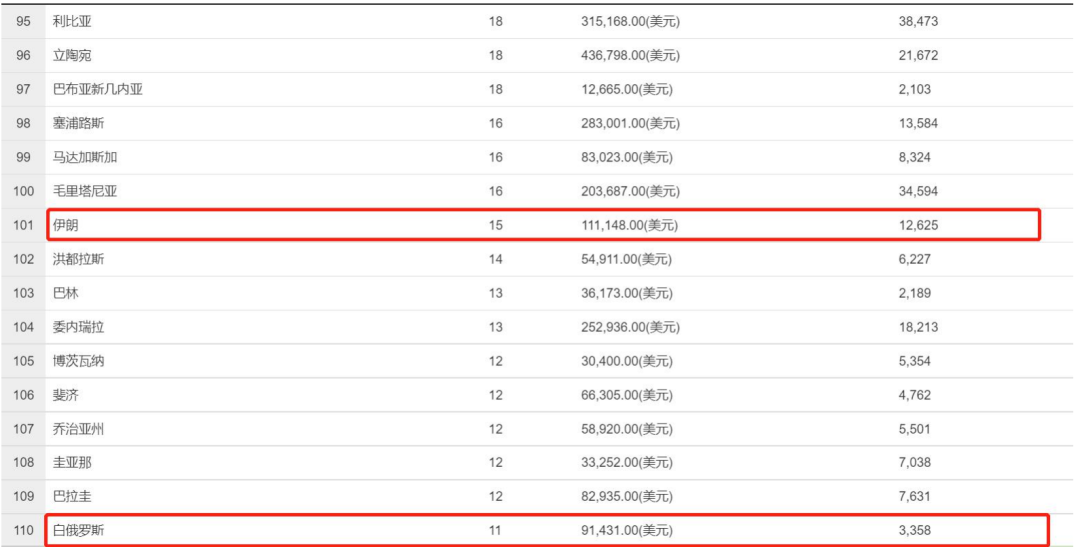The height and width of the screenshot is (547, 1080).
Task: Select amount 36,173.00(美元)
Action: pos(627,293)
